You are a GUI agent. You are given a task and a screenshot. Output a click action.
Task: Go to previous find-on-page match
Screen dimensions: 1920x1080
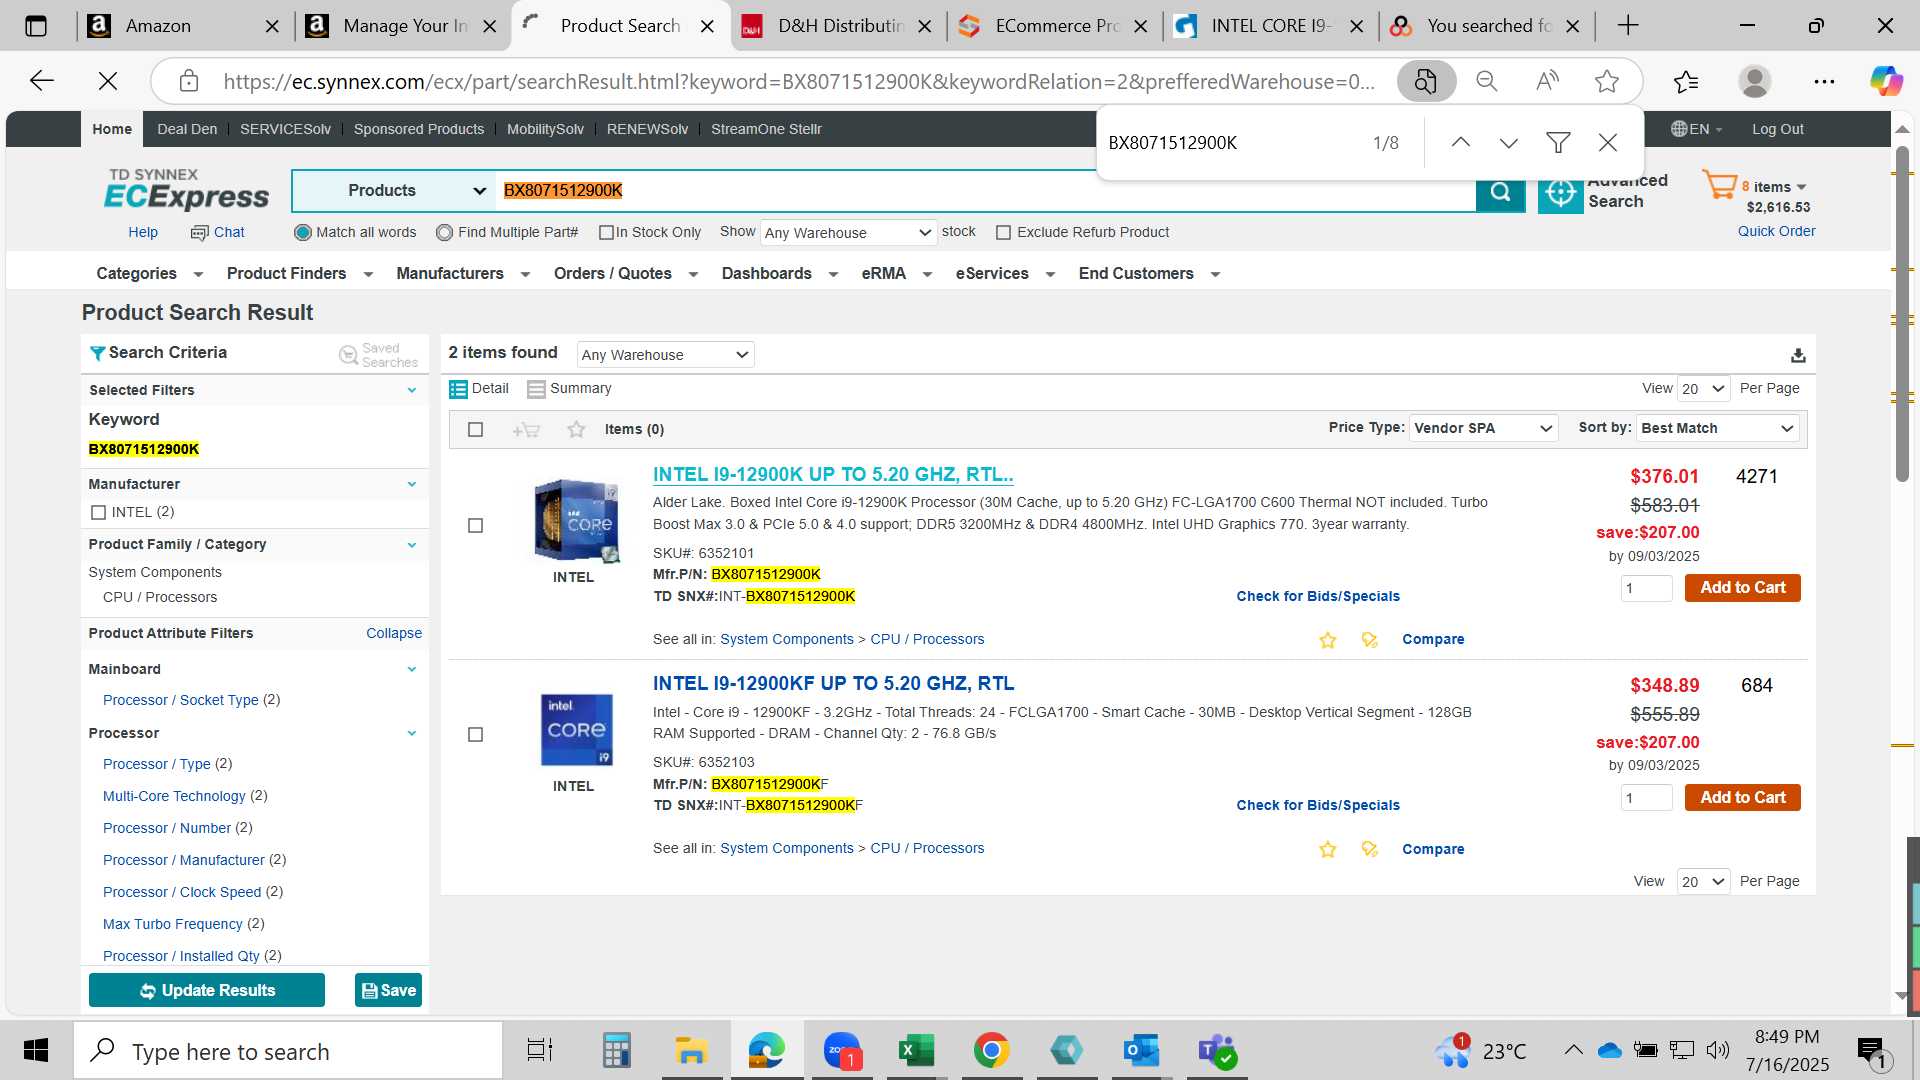pyautogui.click(x=1461, y=143)
